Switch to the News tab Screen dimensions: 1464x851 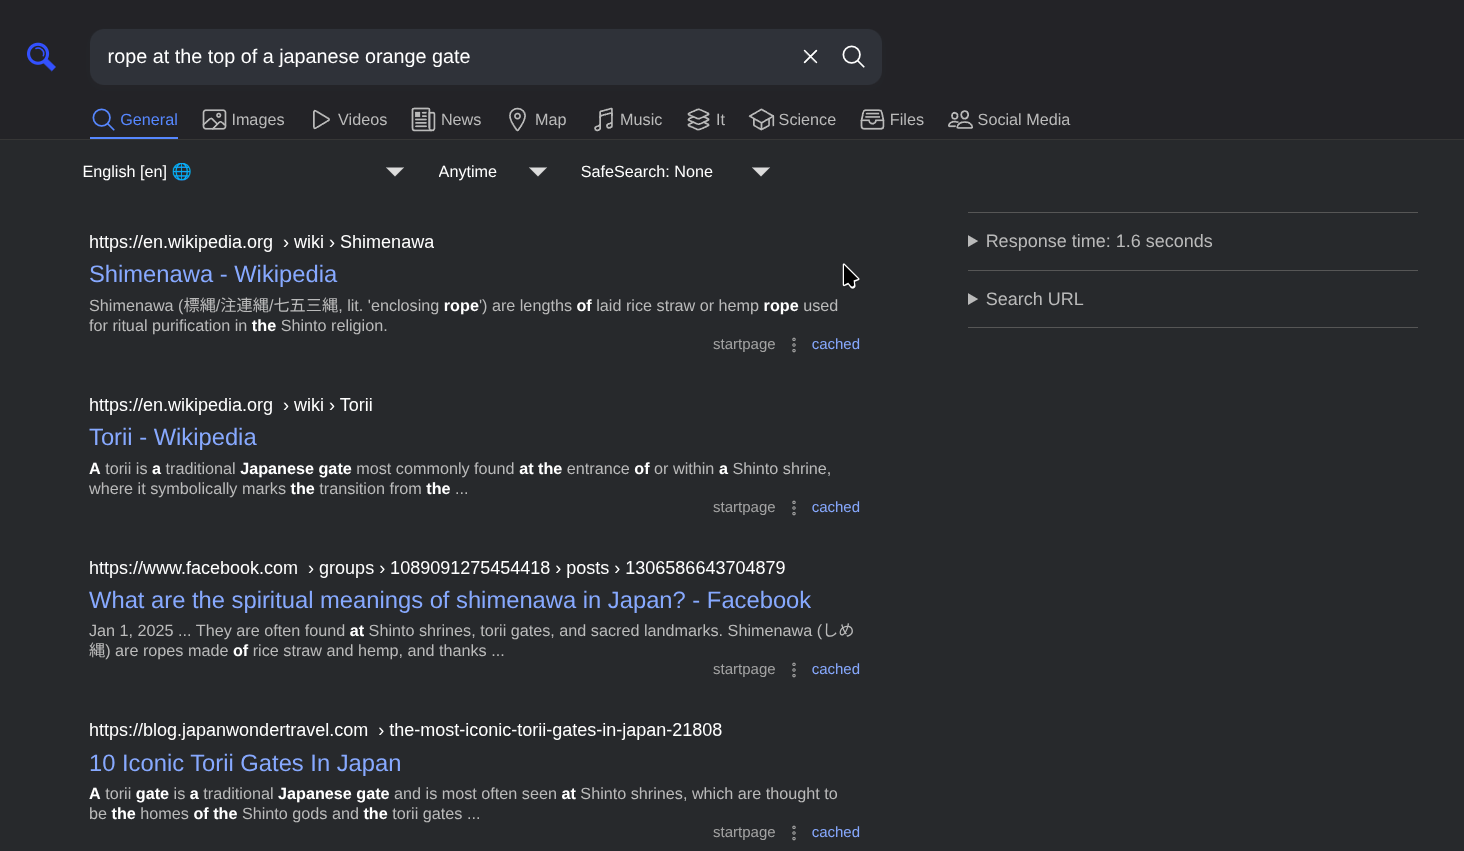[x=446, y=120]
